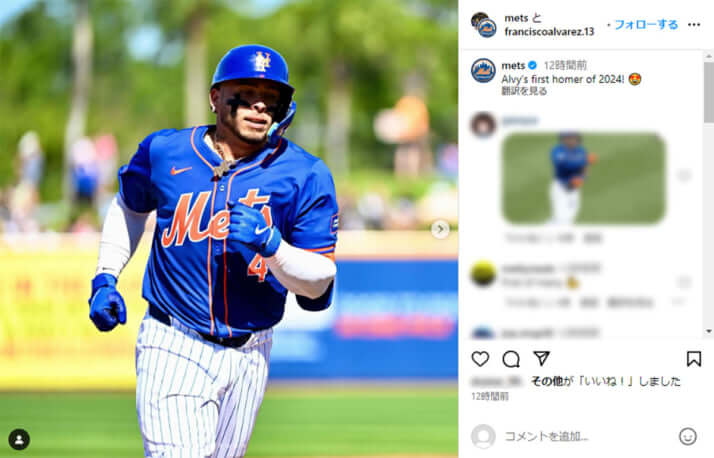The height and width of the screenshot is (458, 714).
Task: Share post with paper plane icon
Action: click(541, 359)
